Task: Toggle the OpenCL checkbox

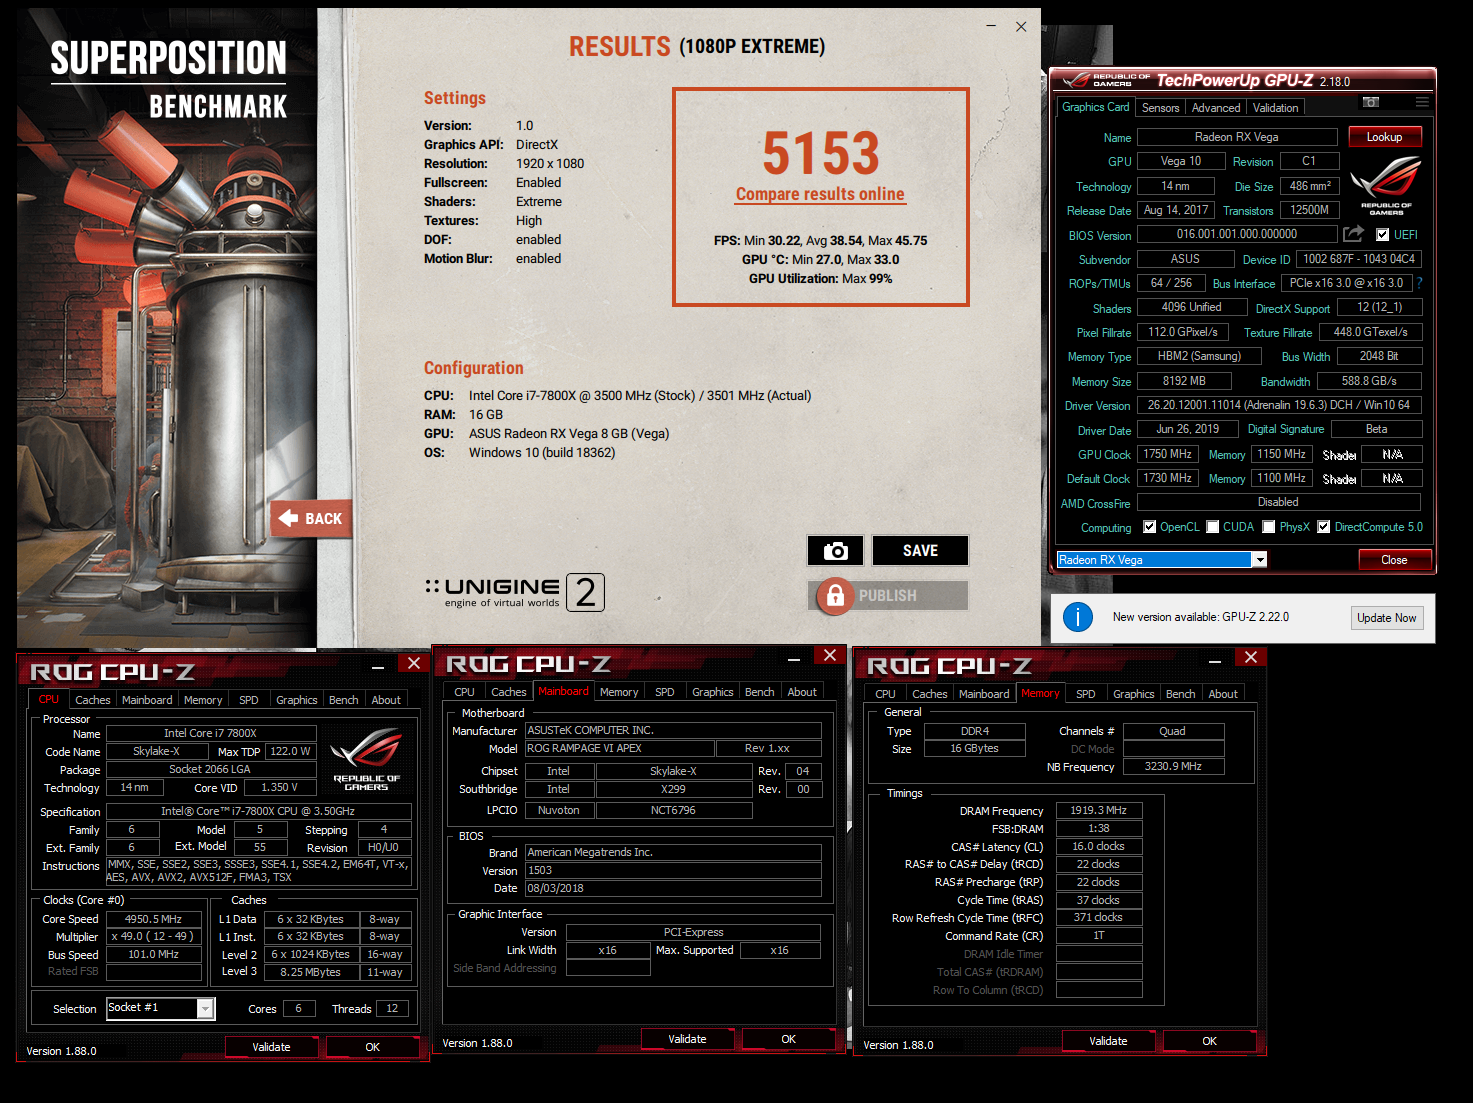Action: [1150, 527]
